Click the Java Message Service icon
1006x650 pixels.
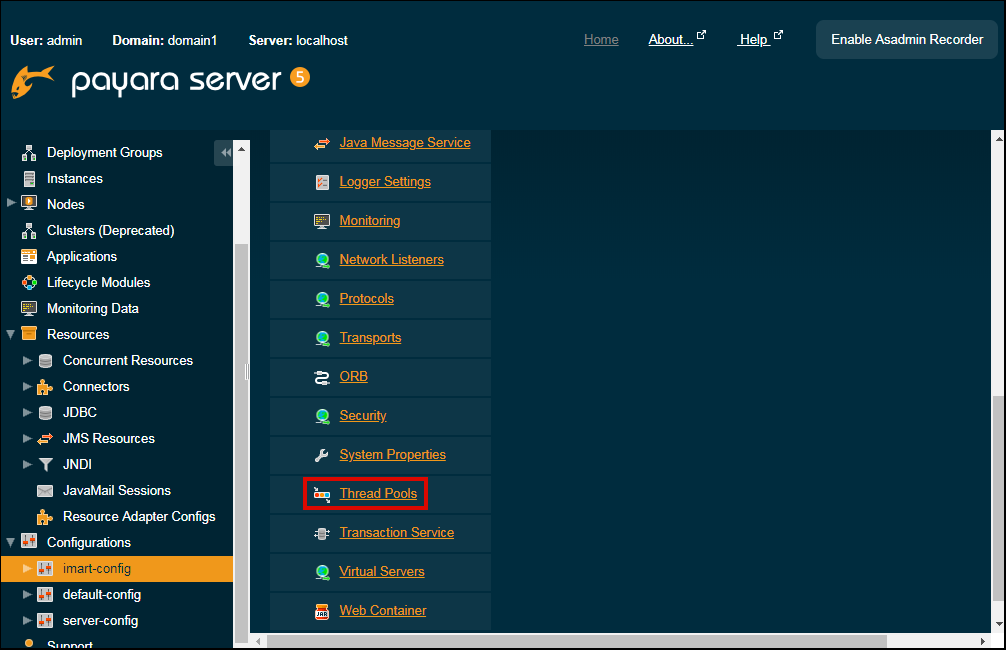(322, 143)
